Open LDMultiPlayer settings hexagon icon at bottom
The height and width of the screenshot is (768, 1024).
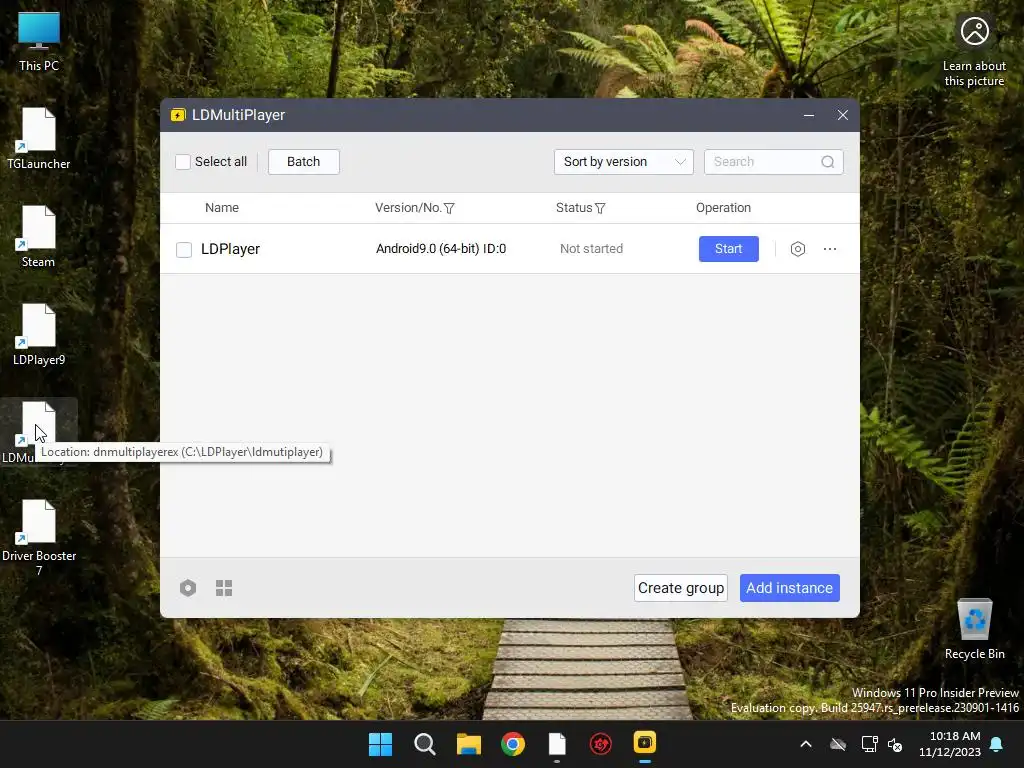pyautogui.click(x=188, y=588)
